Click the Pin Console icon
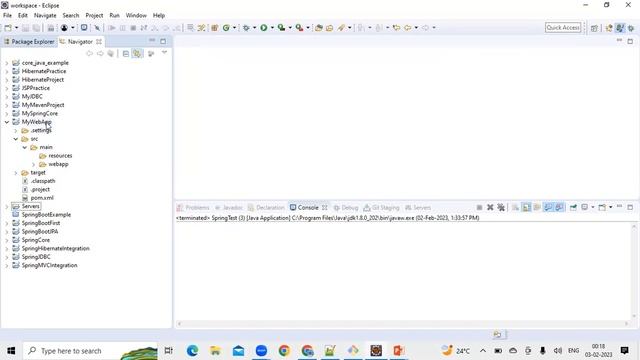 (x=573, y=207)
